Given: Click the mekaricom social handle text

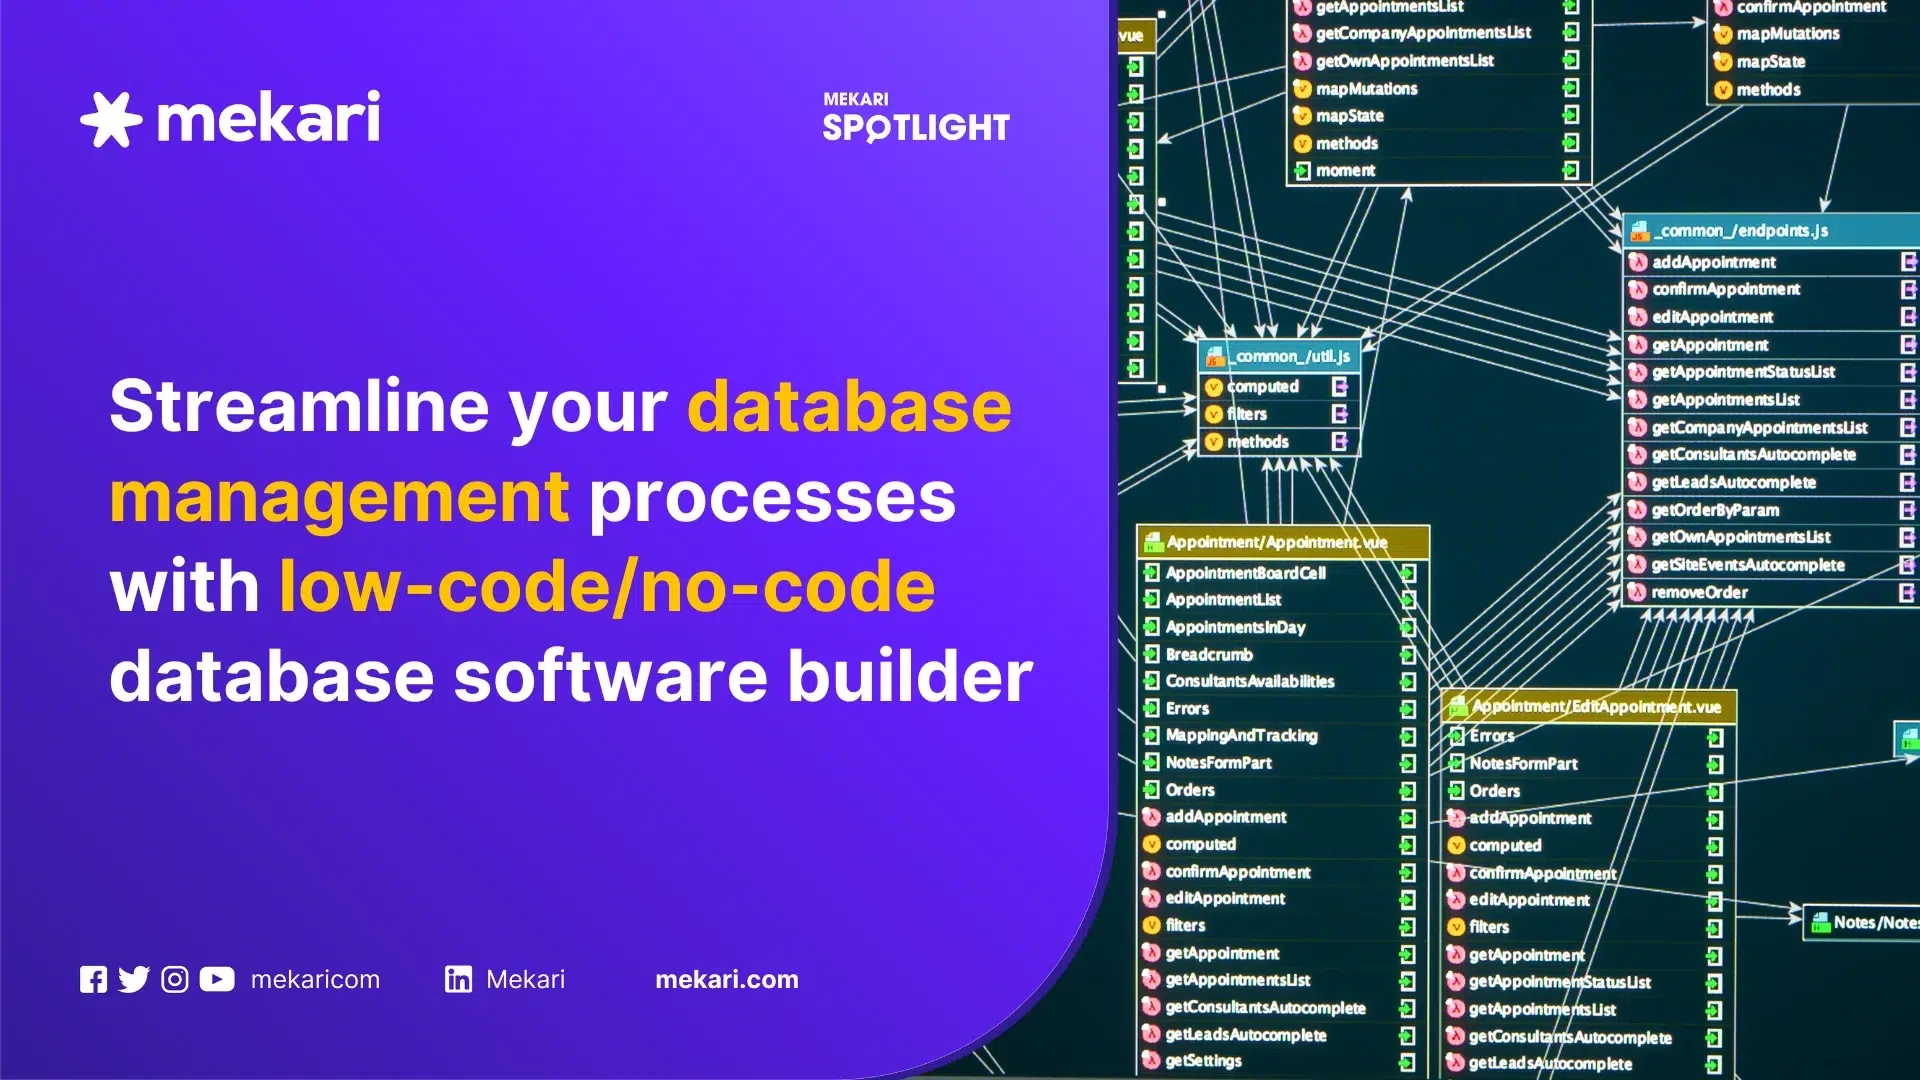Looking at the screenshot, I should click(315, 980).
